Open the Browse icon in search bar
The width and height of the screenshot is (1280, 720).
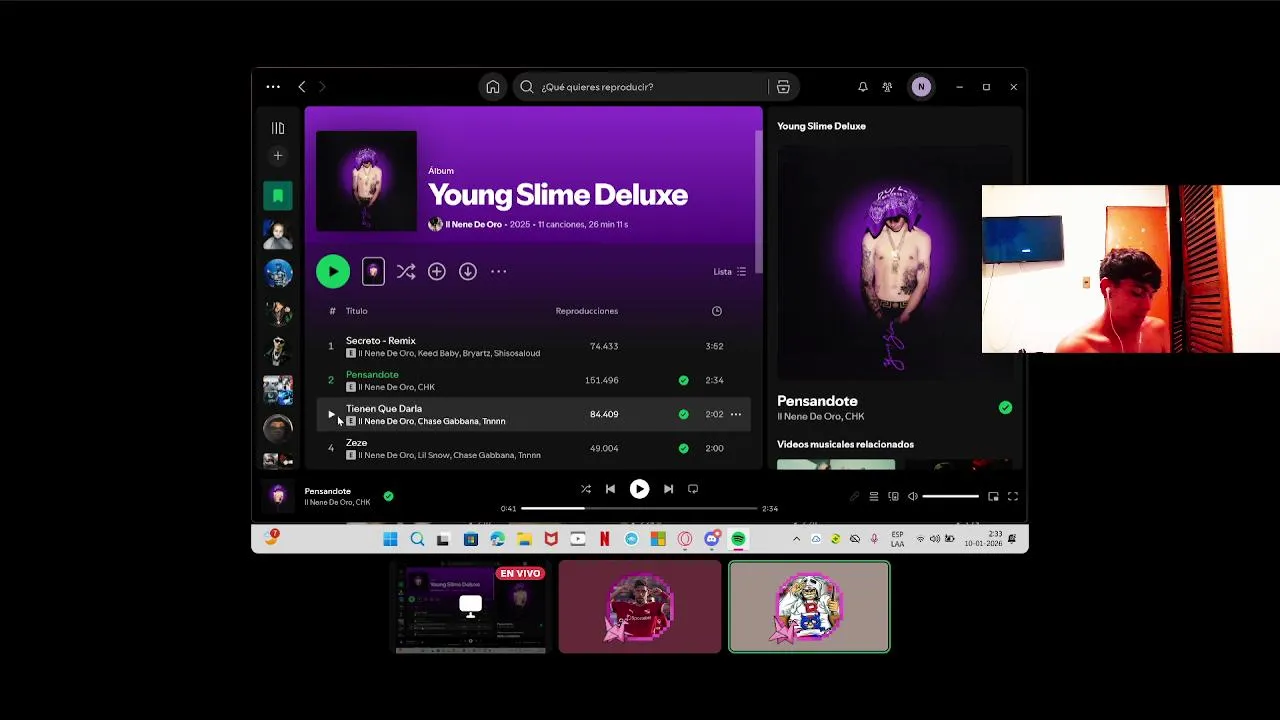(783, 87)
